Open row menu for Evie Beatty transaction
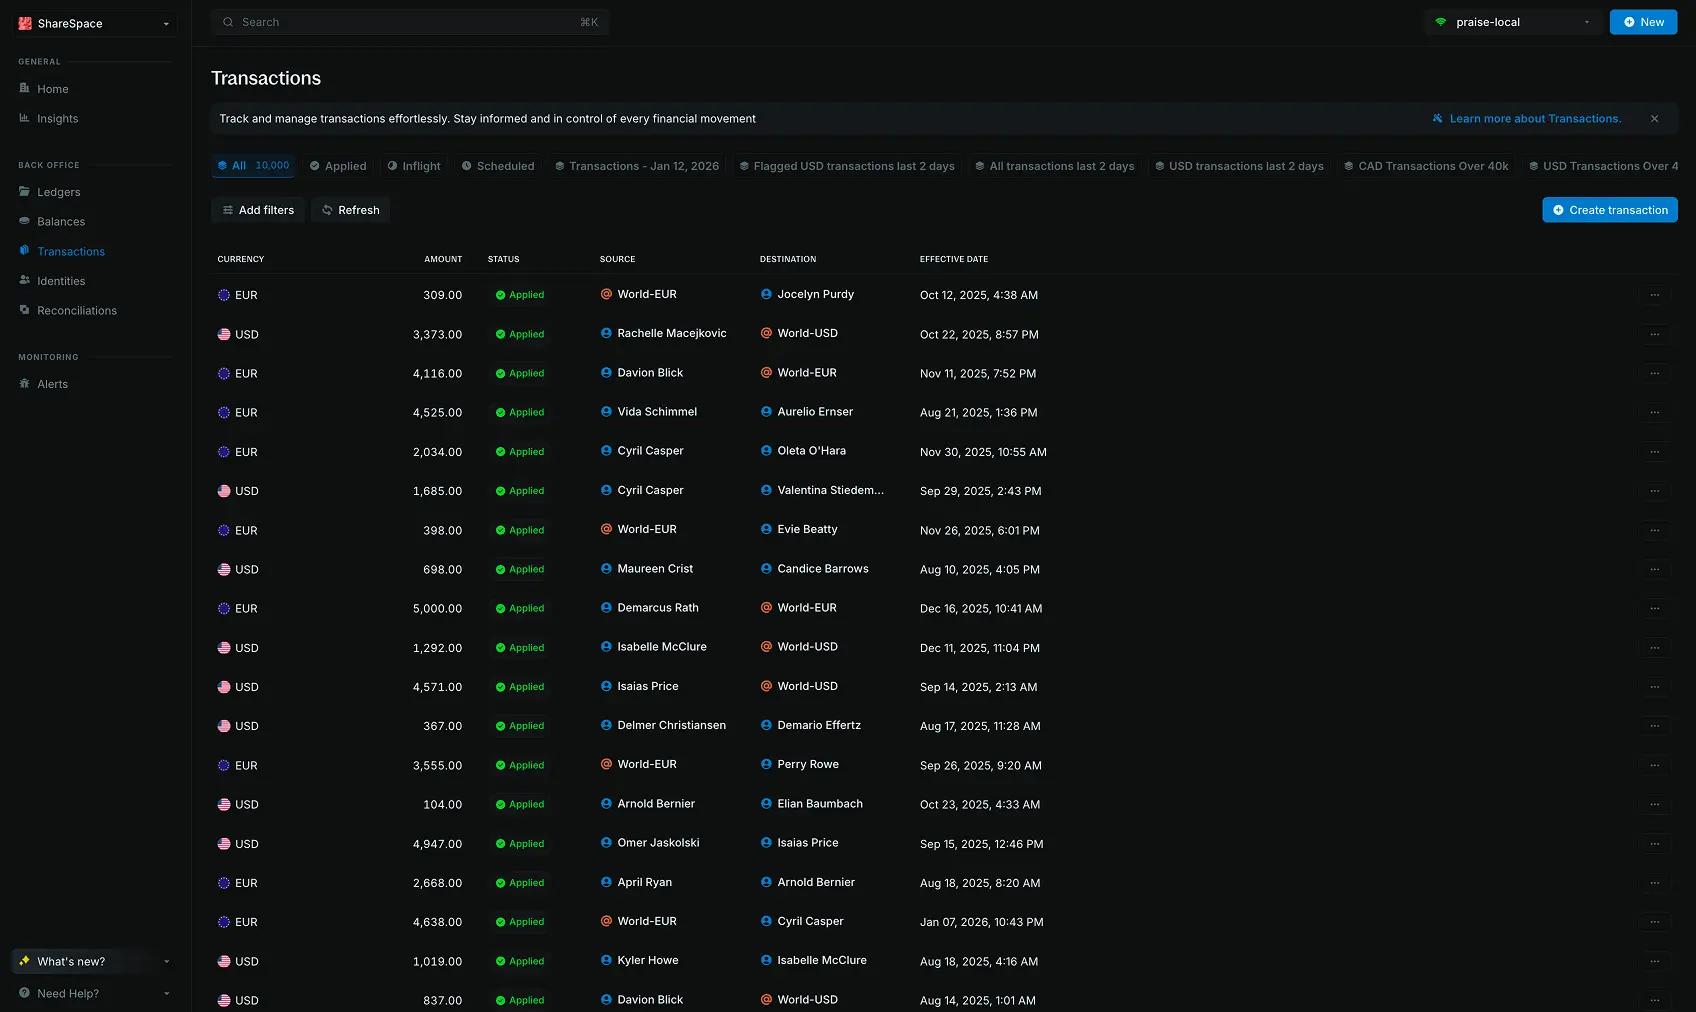 click(x=1654, y=530)
